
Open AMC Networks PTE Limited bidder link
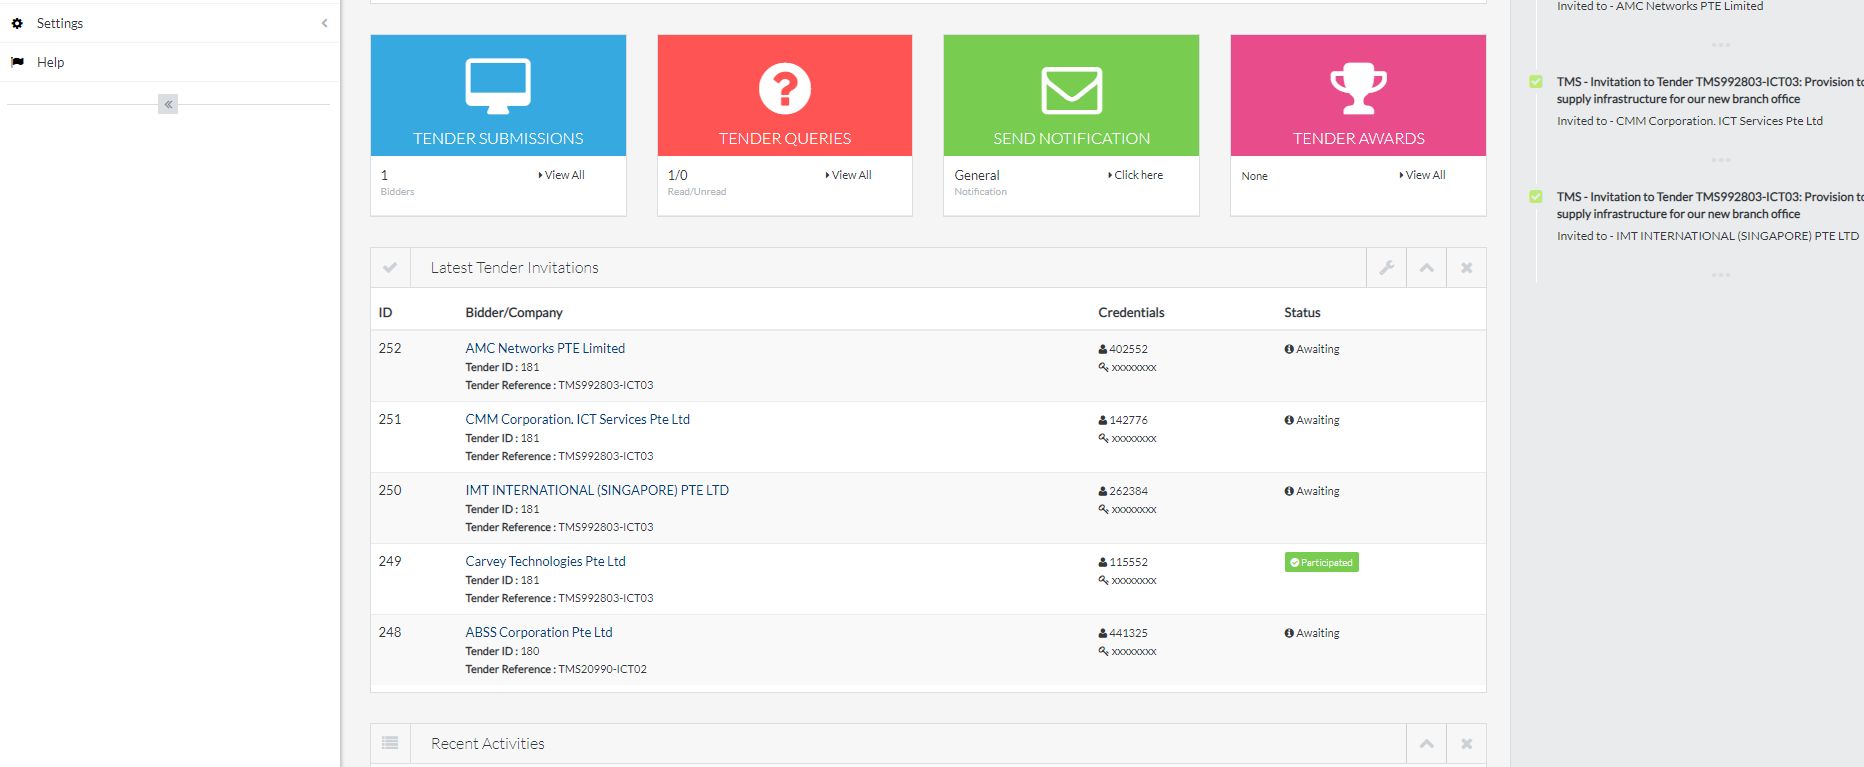(545, 348)
